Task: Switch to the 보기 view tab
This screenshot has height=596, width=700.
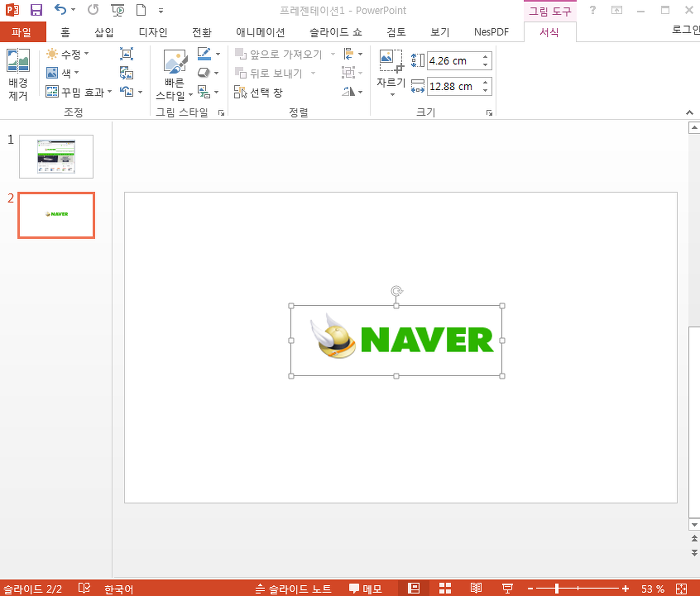Action: pos(440,32)
